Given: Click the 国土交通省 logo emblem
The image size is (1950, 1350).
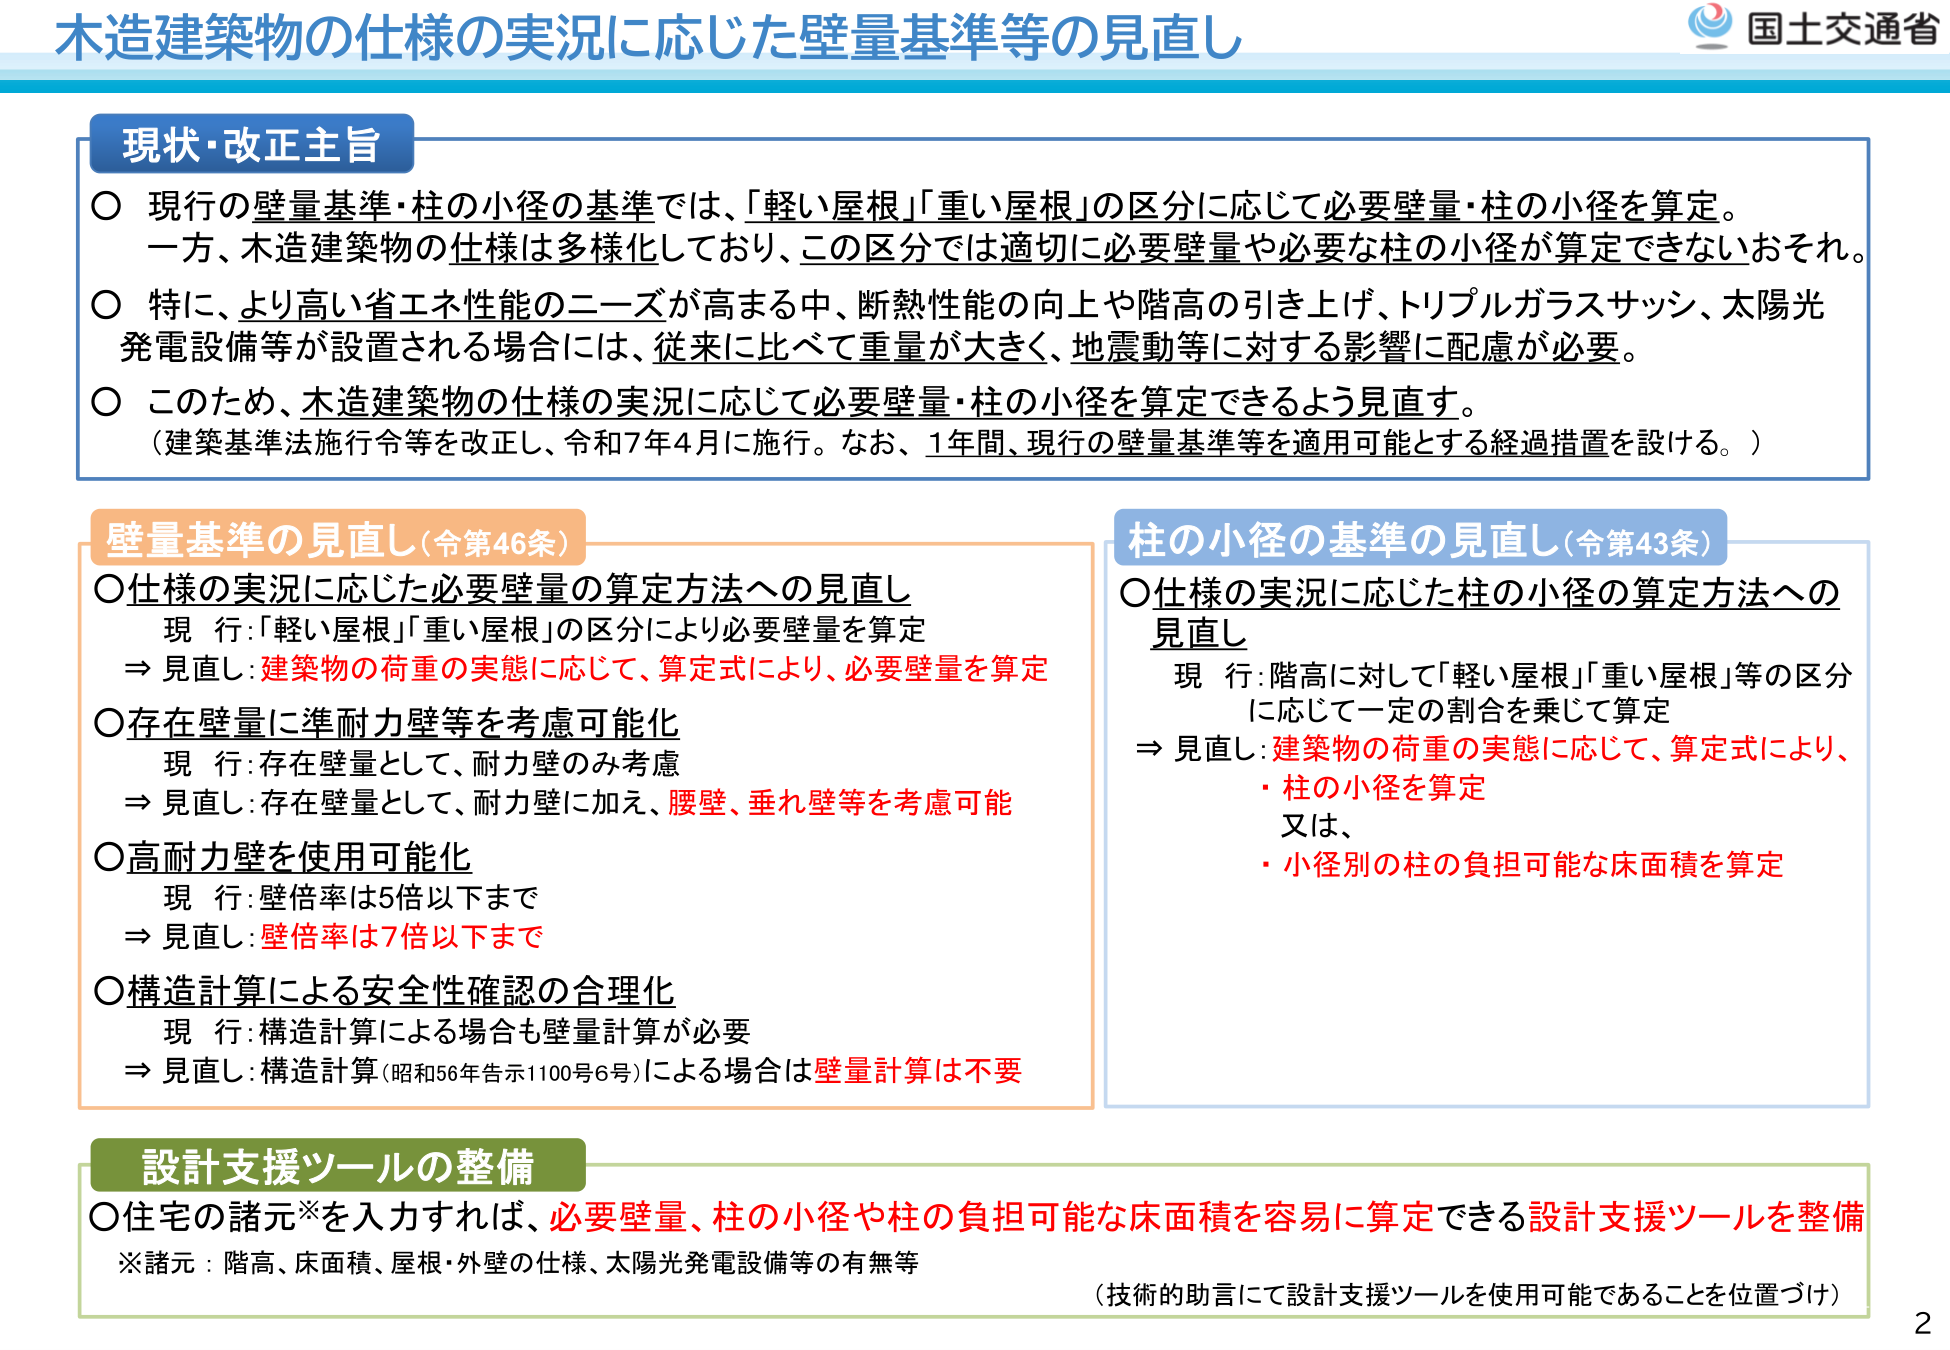Looking at the screenshot, I should tap(1710, 26).
